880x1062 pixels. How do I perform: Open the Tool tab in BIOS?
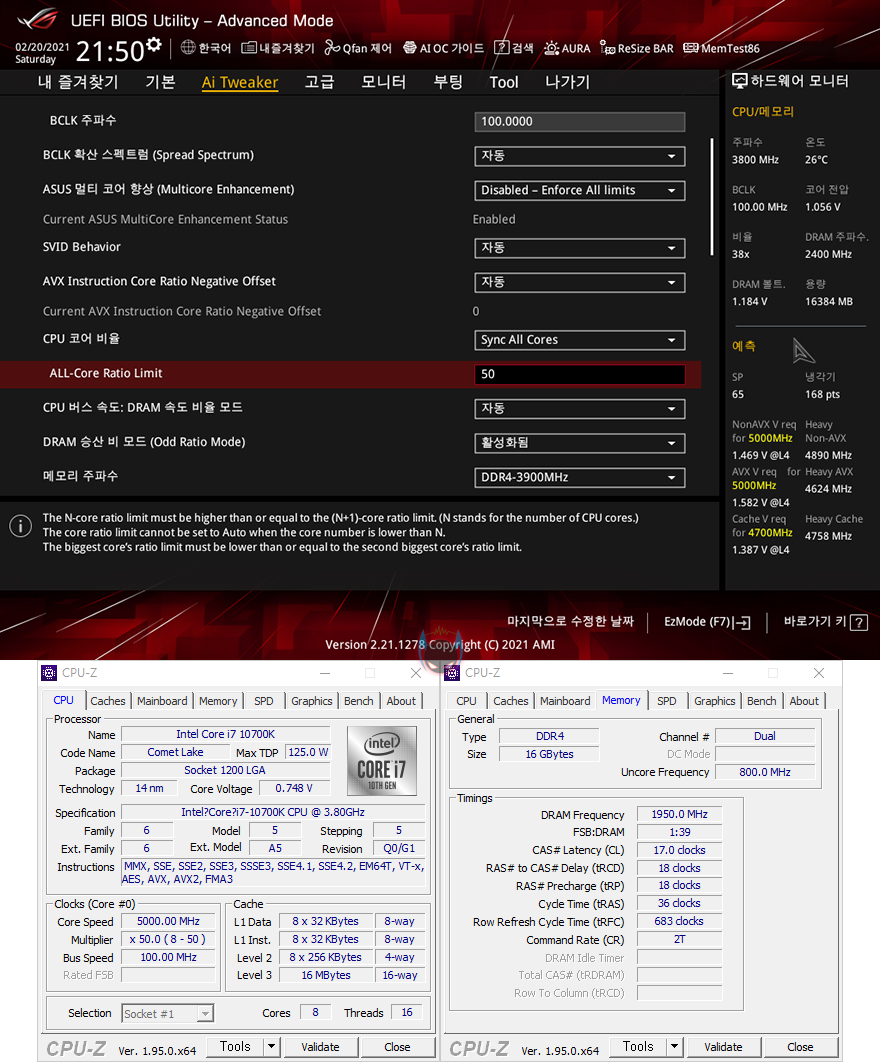coord(504,82)
